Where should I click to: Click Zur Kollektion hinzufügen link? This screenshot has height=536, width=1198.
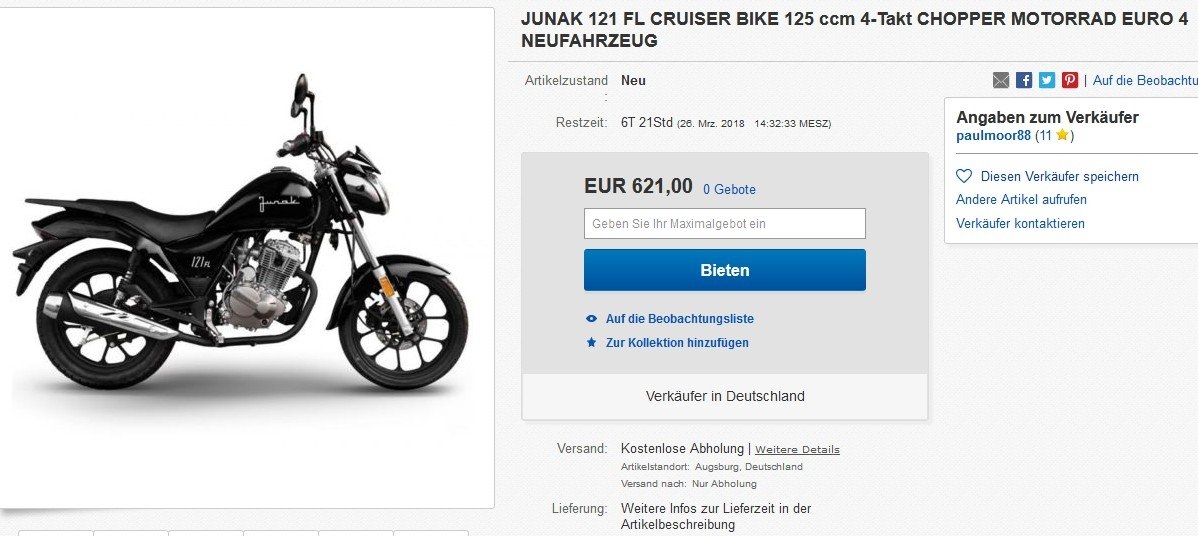point(677,343)
